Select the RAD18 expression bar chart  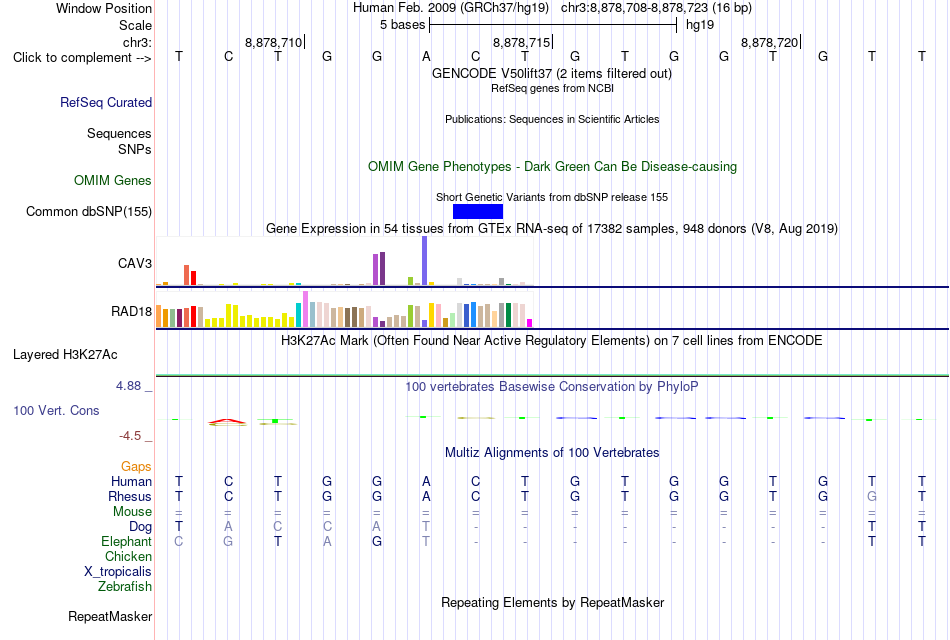[344, 309]
